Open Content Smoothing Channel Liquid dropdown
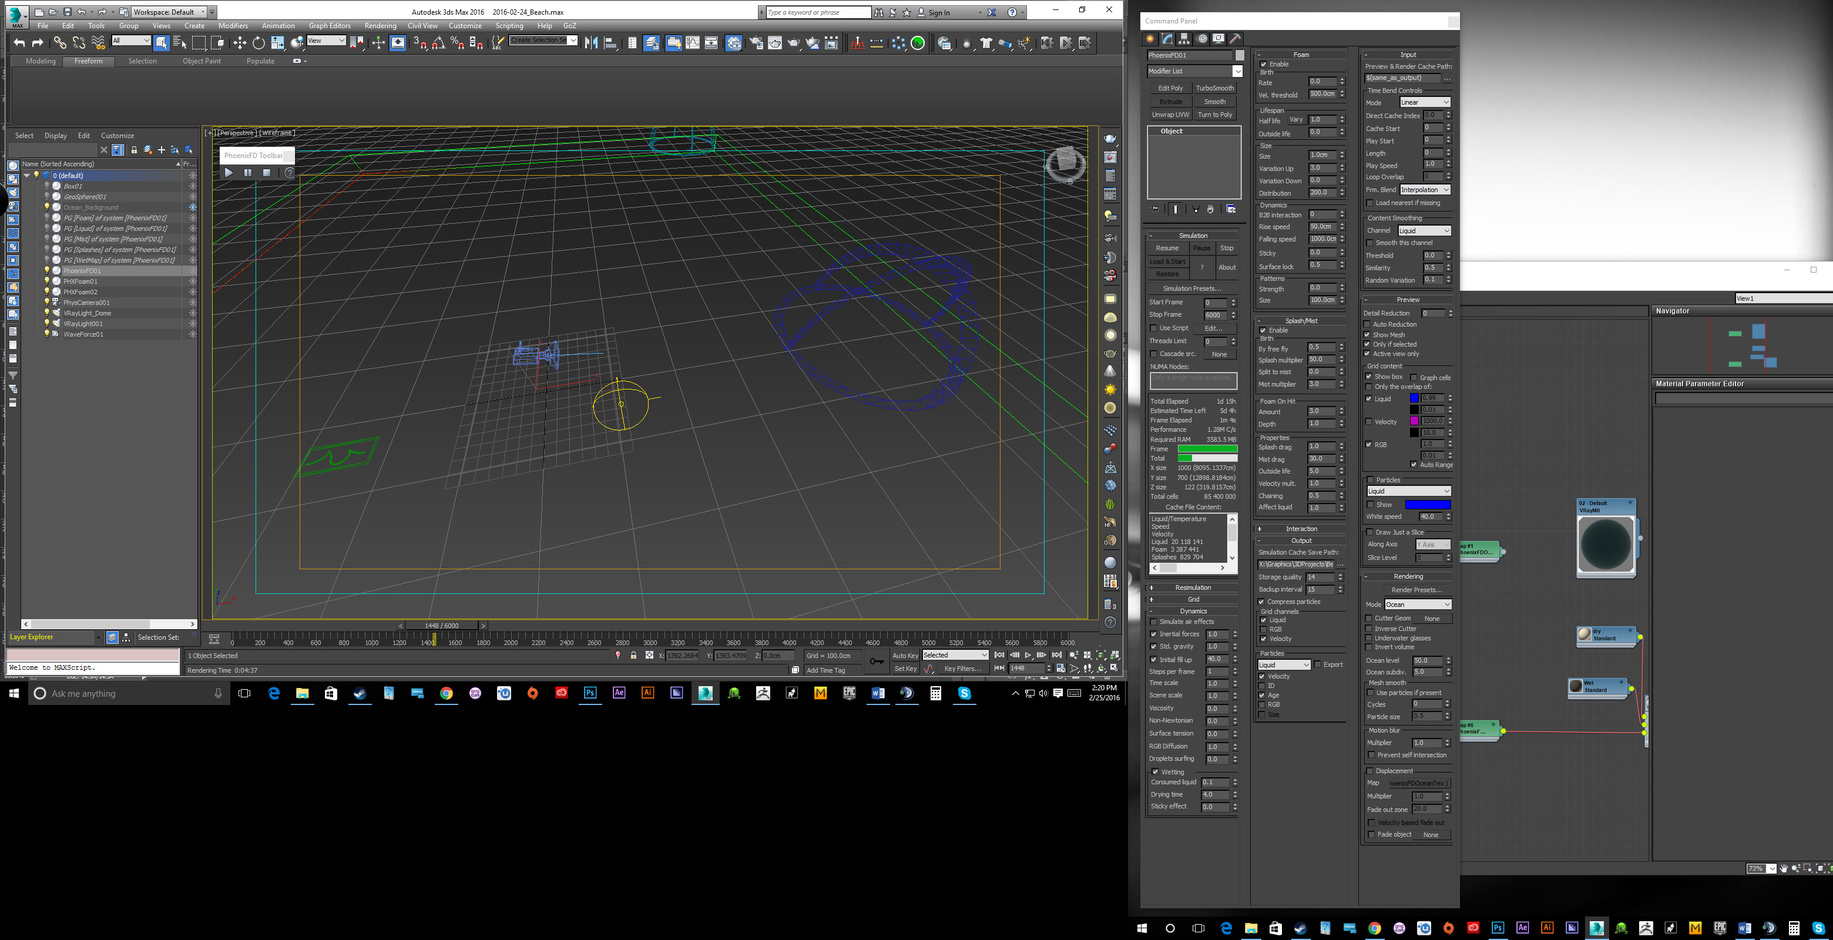The width and height of the screenshot is (1833, 940). [1424, 231]
